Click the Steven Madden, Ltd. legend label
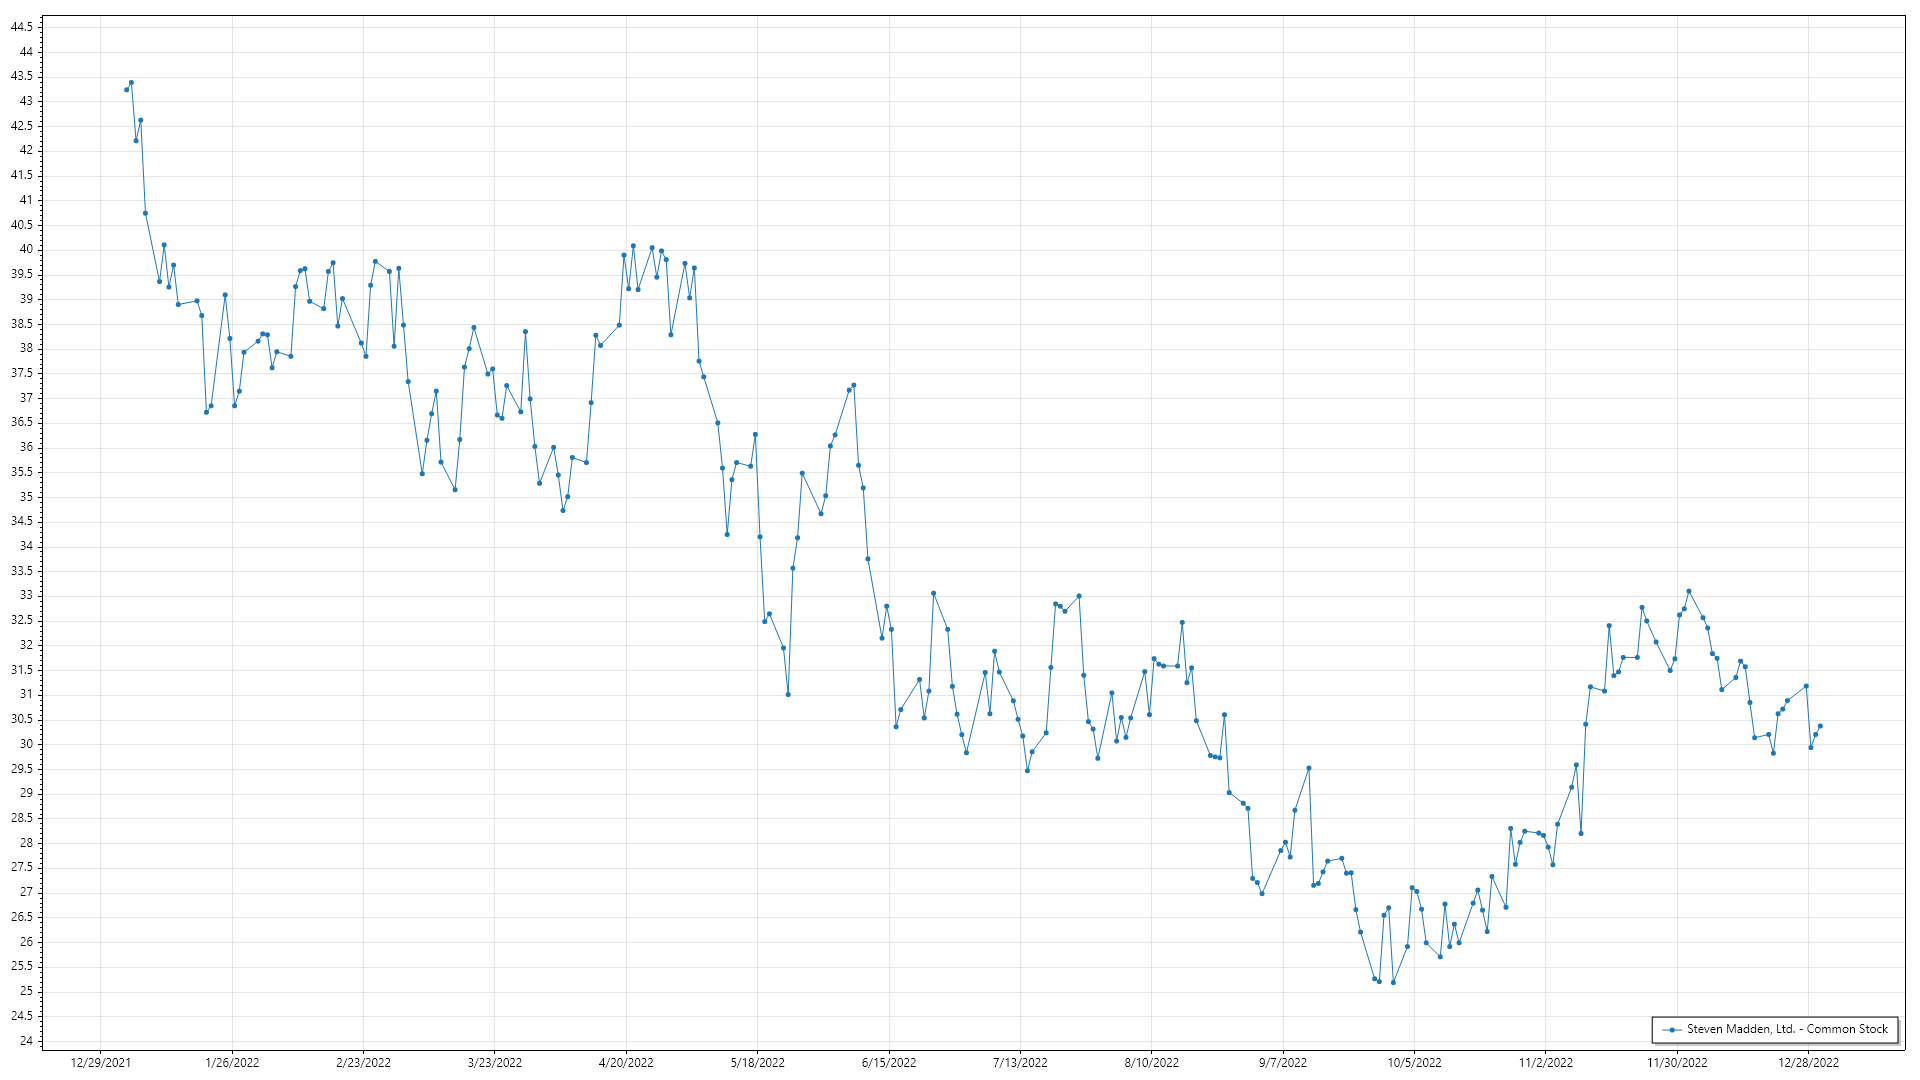1920x1080 pixels. coord(1787,1029)
